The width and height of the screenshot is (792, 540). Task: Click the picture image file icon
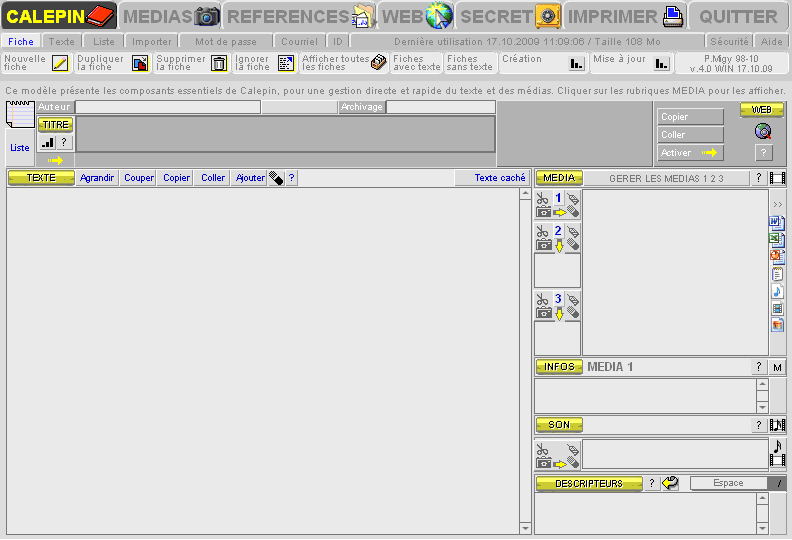[777, 325]
